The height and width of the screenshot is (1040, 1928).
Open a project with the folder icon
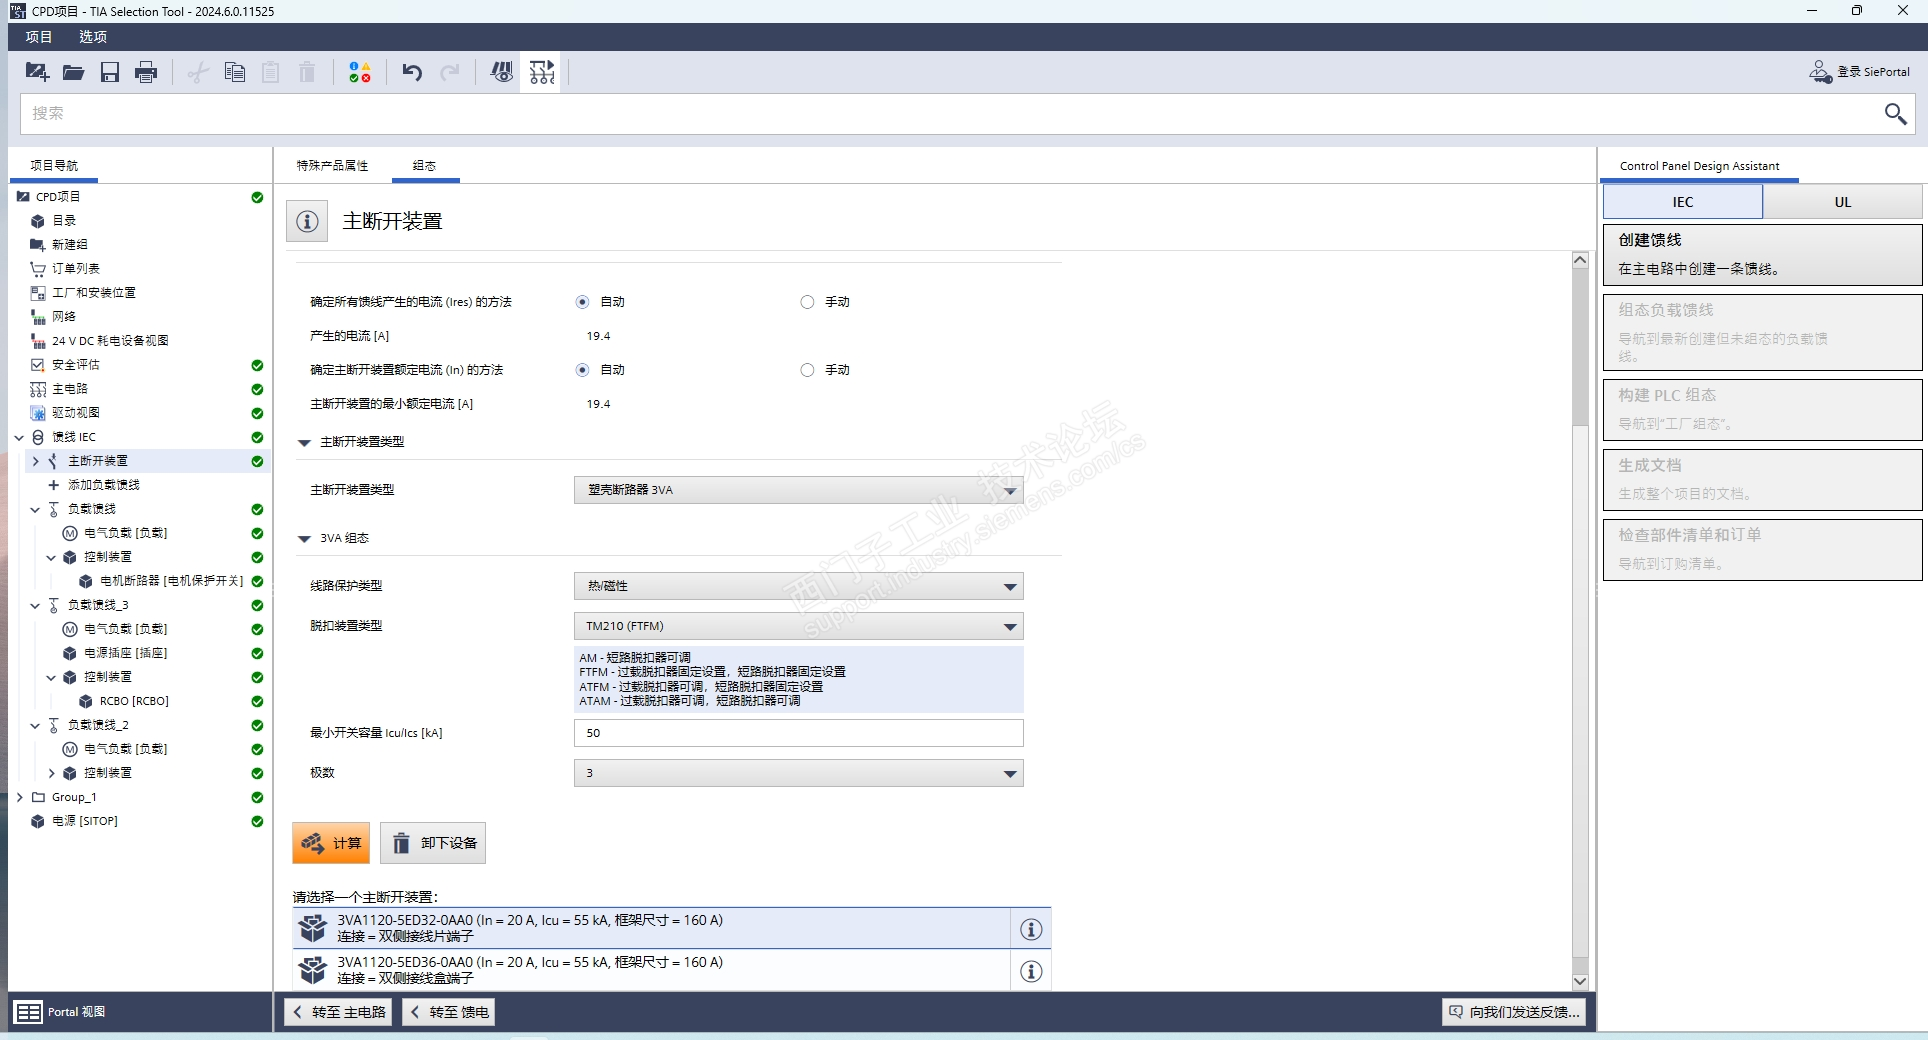[73, 72]
